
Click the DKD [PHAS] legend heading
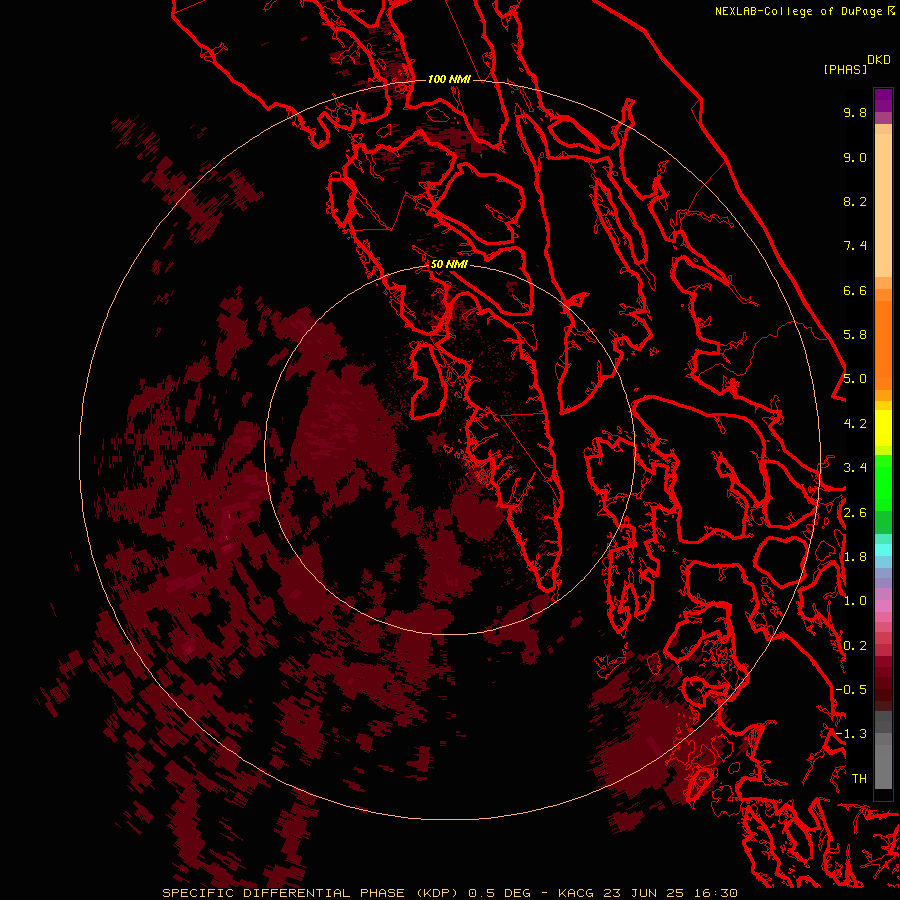pos(856,64)
